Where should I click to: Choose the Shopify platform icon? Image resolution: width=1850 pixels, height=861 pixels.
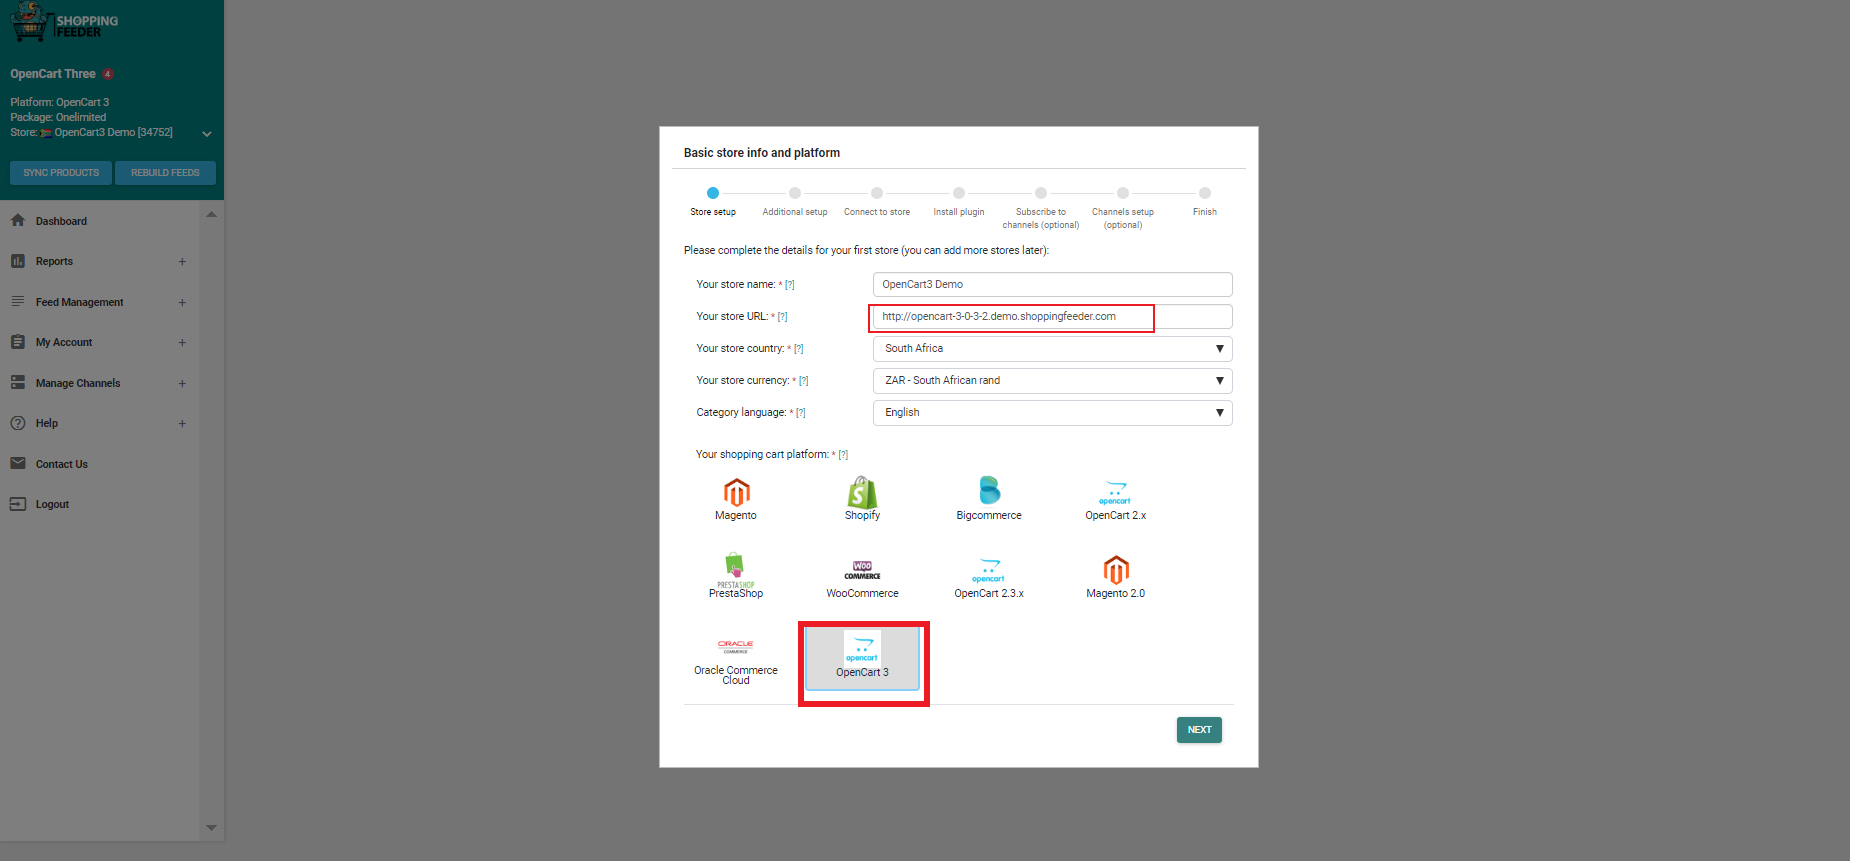pos(862,492)
